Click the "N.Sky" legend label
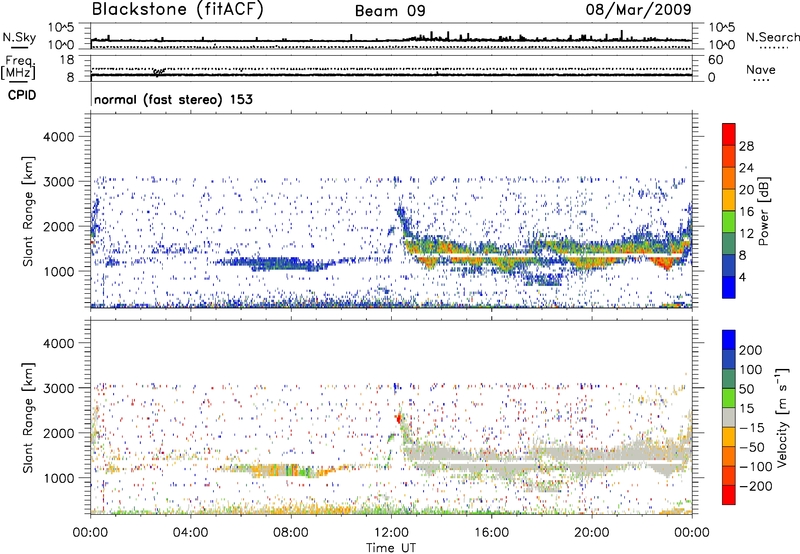Screen dimensions: 800x554 pos(19,37)
